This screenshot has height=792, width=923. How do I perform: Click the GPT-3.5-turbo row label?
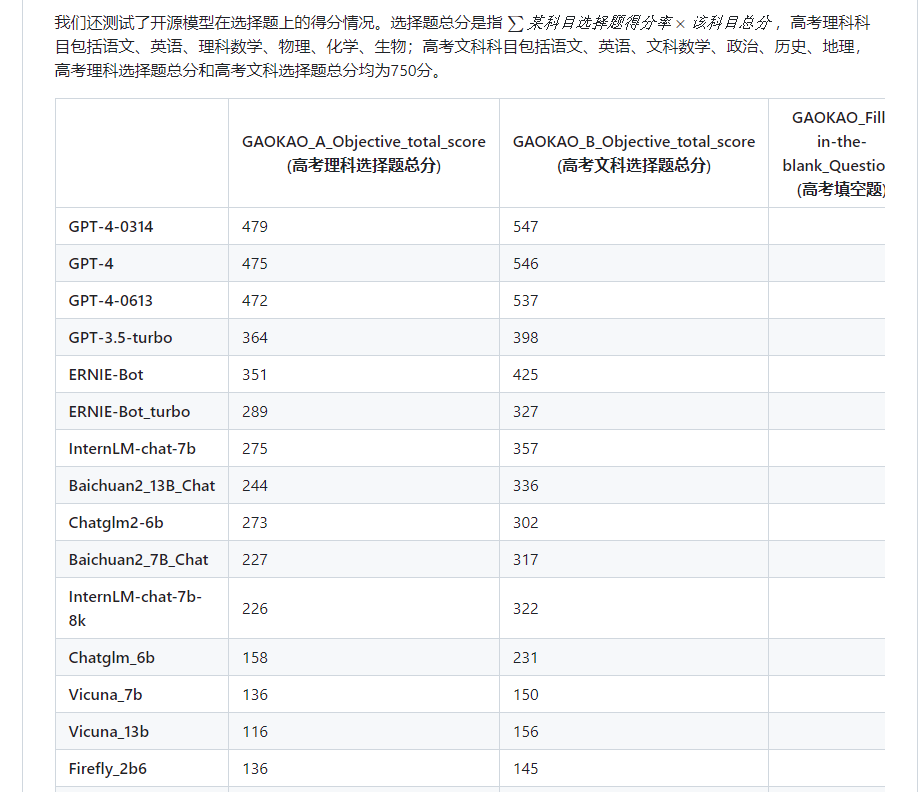[120, 338]
